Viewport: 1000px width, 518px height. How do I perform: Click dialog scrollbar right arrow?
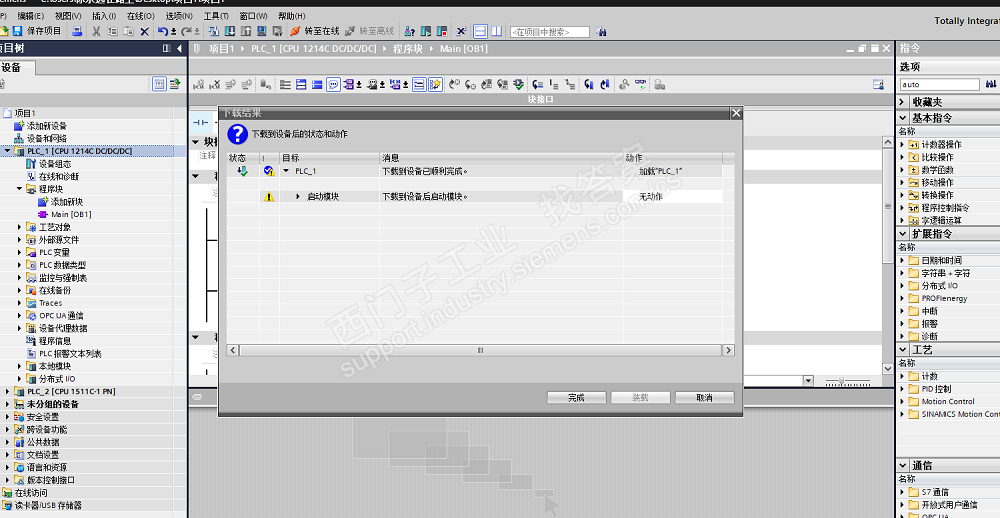pyautogui.click(x=728, y=350)
